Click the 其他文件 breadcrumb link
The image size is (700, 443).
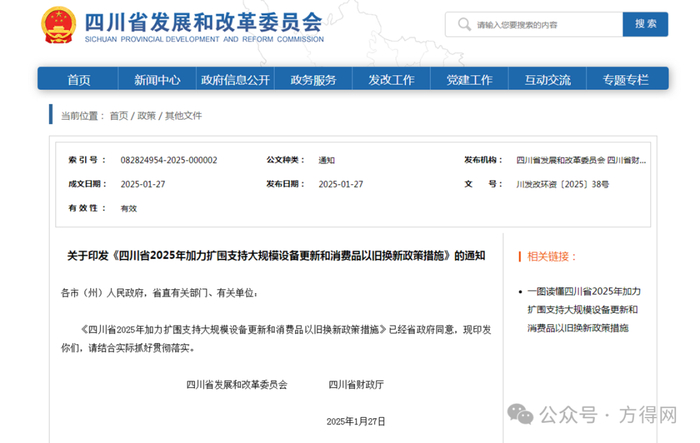pos(183,116)
